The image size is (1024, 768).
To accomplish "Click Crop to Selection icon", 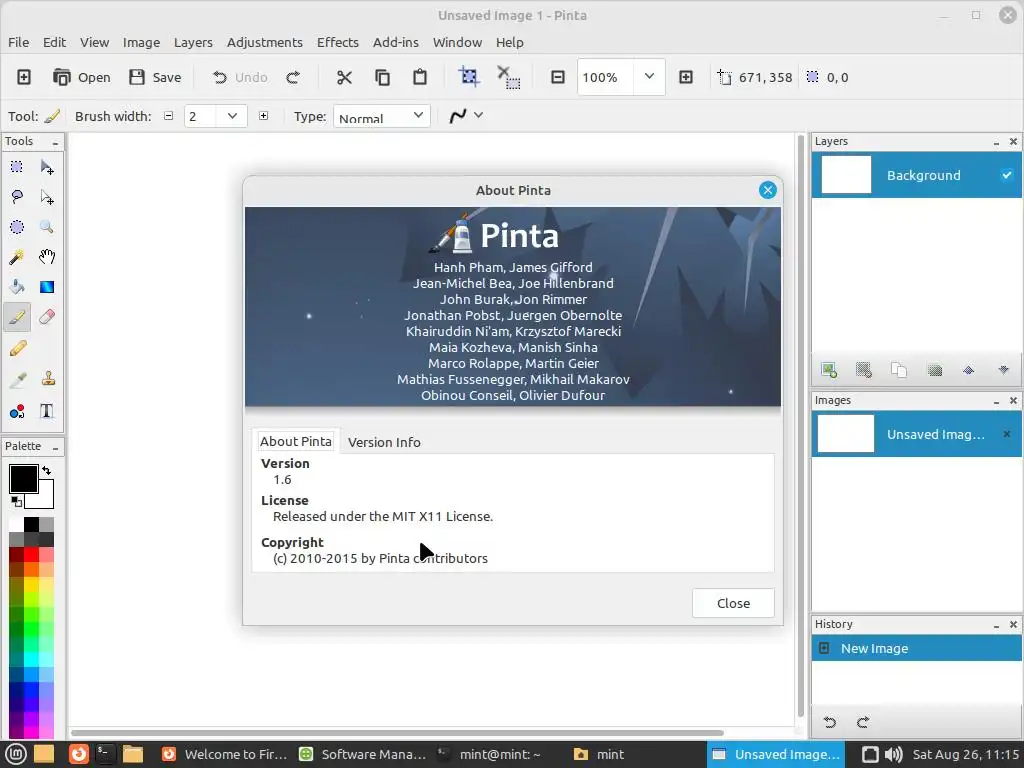I will [469, 77].
